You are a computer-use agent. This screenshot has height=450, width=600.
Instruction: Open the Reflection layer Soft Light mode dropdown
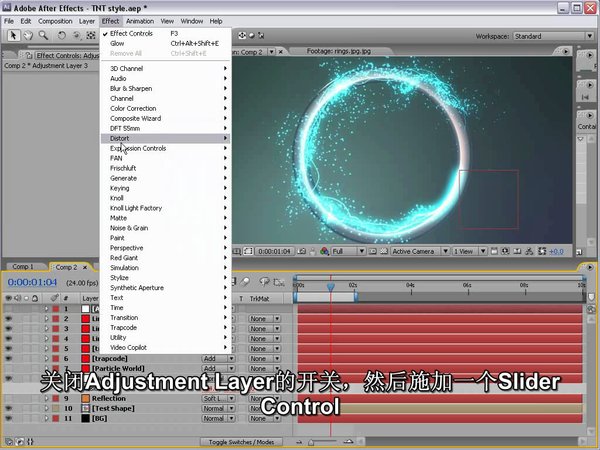pyautogui.click(x=218, y=398)
